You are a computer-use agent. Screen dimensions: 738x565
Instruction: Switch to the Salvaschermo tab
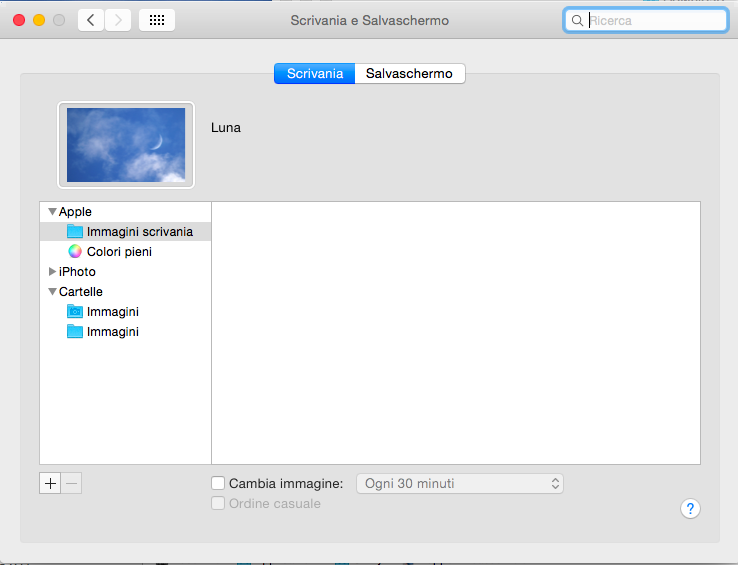point(409,73)
